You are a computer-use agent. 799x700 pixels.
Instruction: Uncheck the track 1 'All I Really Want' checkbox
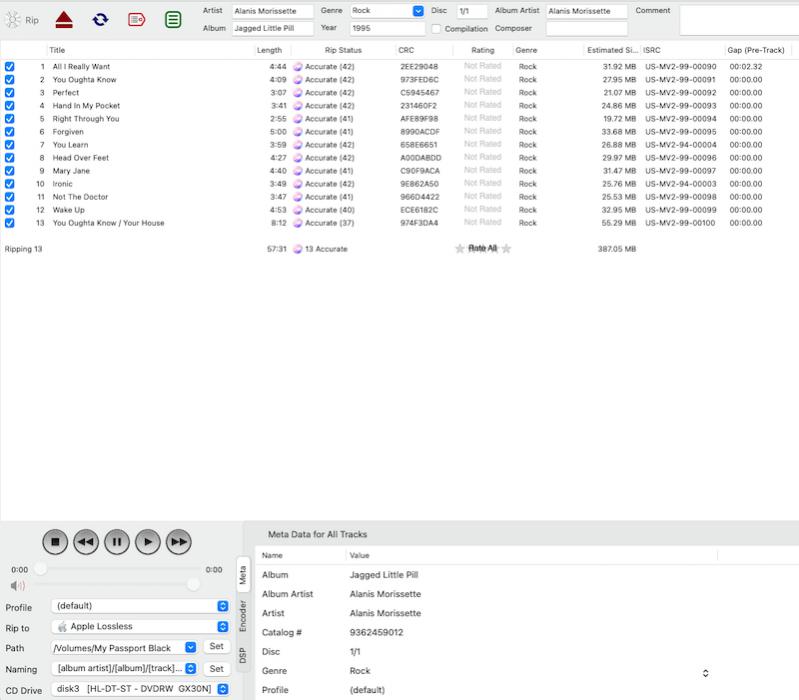(10, 67)
